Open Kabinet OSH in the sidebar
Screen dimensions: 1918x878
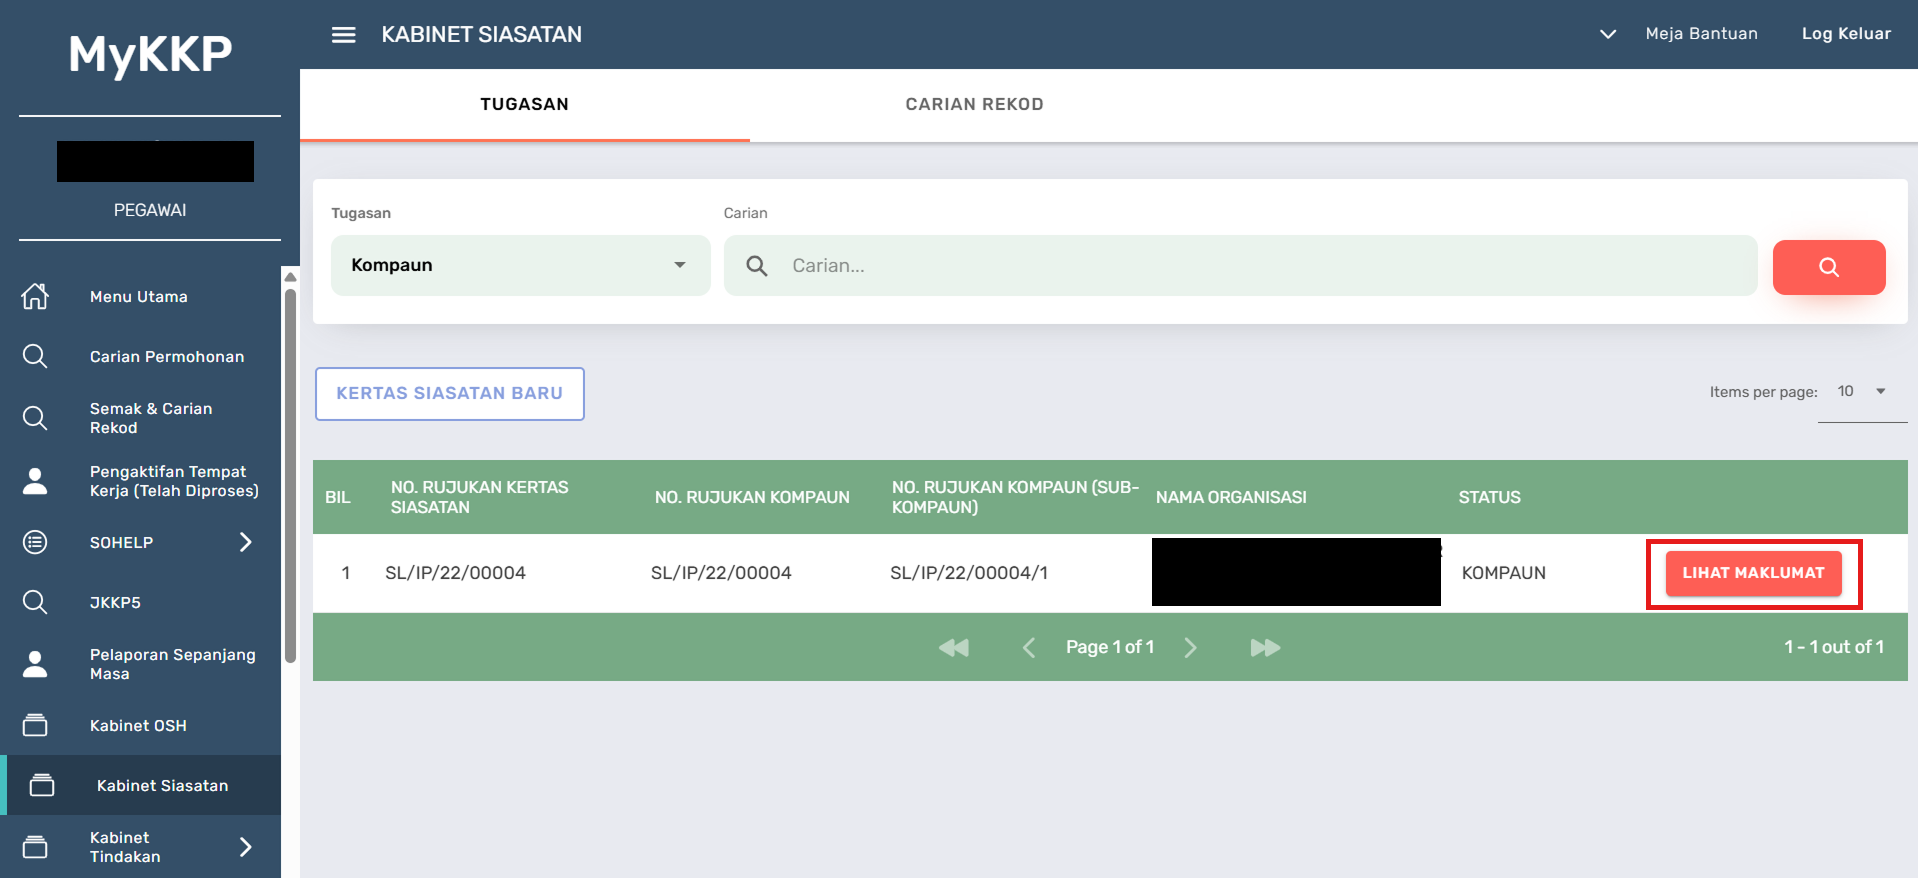click(138, 726)
